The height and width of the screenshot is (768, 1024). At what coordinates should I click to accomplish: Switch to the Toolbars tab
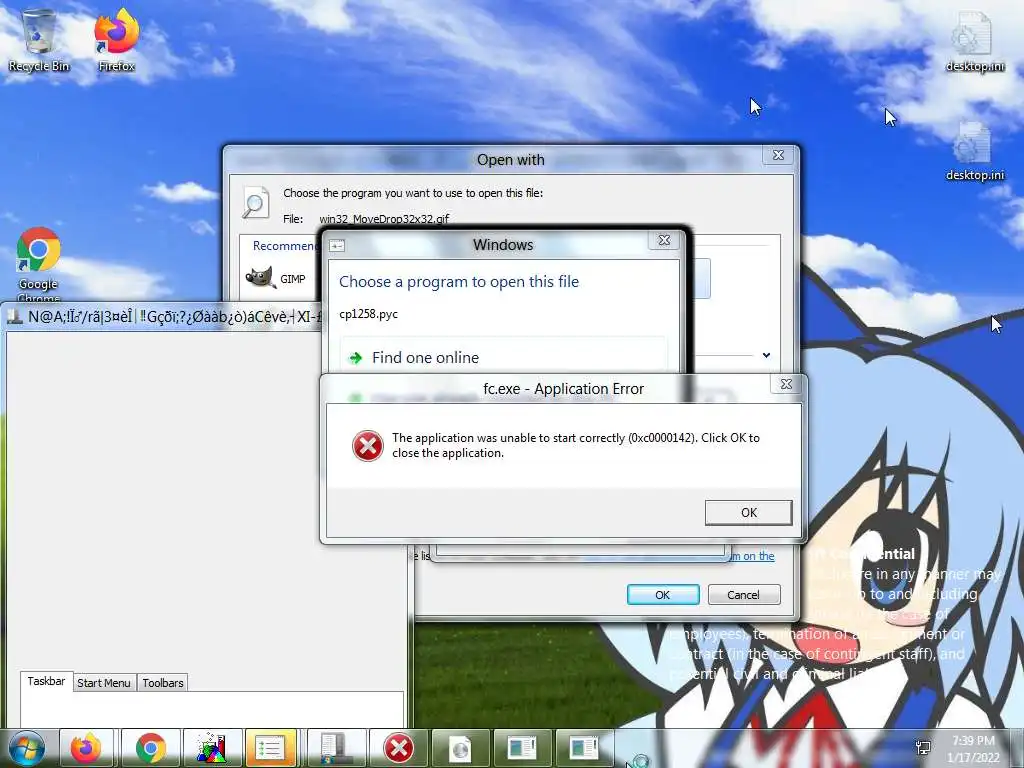click(163, 683)
